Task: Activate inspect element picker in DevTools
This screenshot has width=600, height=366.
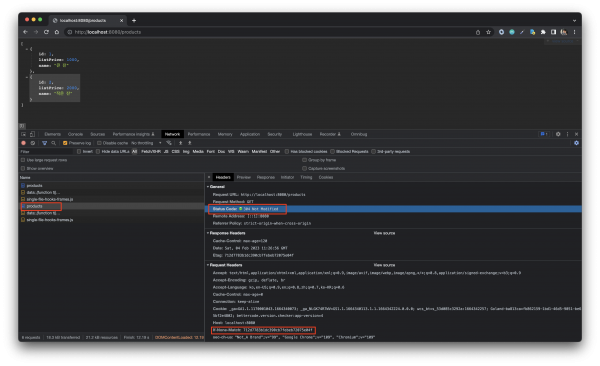Action: [23, 134]
